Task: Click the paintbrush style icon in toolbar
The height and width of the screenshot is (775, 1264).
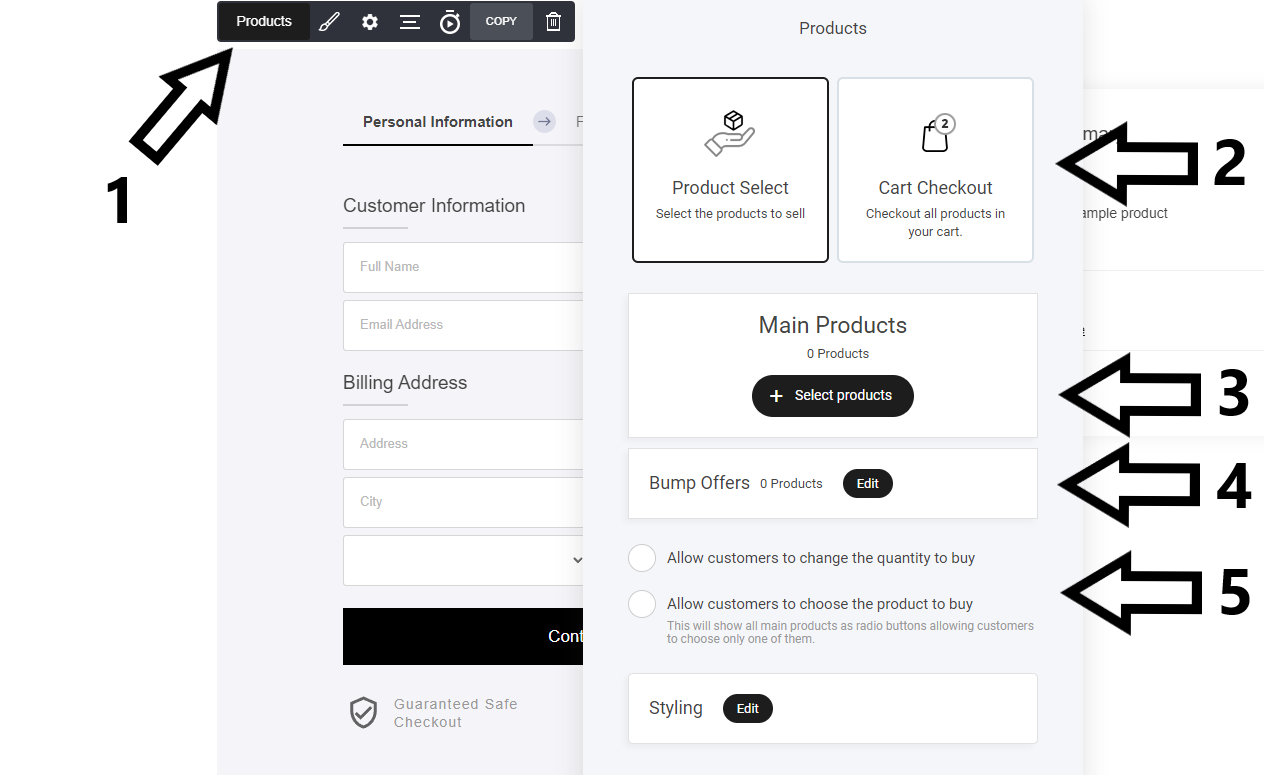Action: point(329,22)
